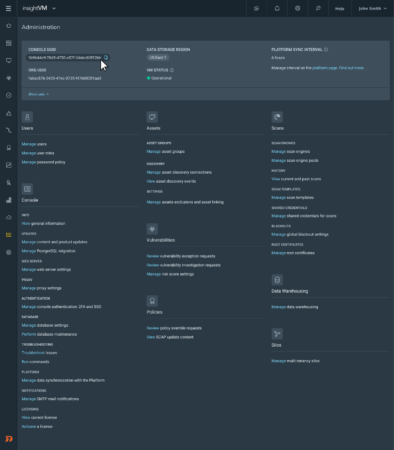Screen dimensions: 394x450
Task: Open the insightVM product switcher dropdown
Action: pyautogui.click(x=39, y=8)
